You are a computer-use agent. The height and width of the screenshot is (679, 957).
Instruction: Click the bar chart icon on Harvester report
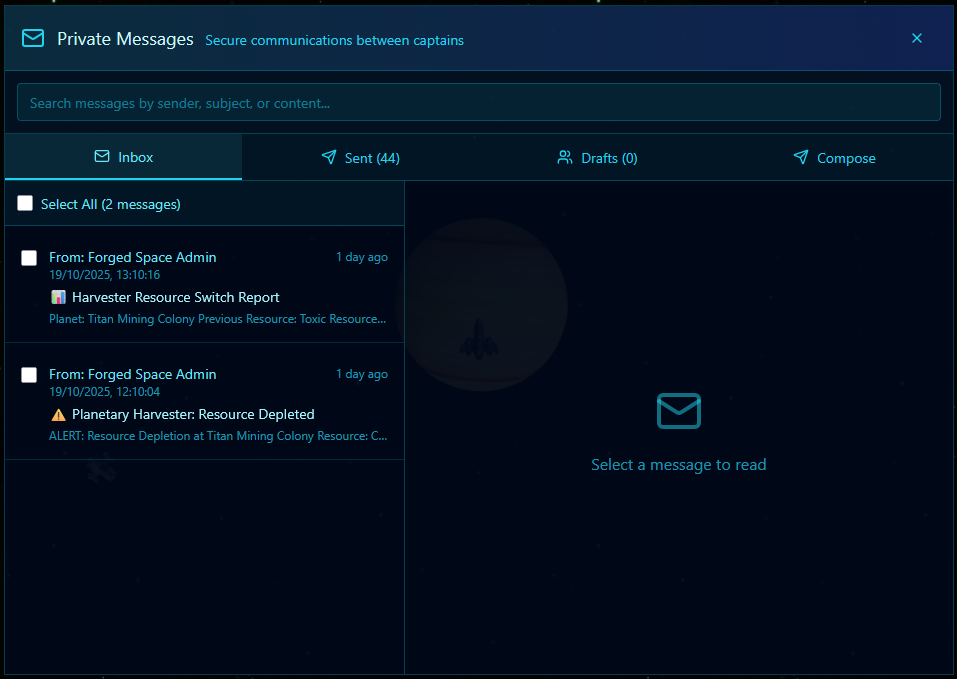tap(58, 297)
